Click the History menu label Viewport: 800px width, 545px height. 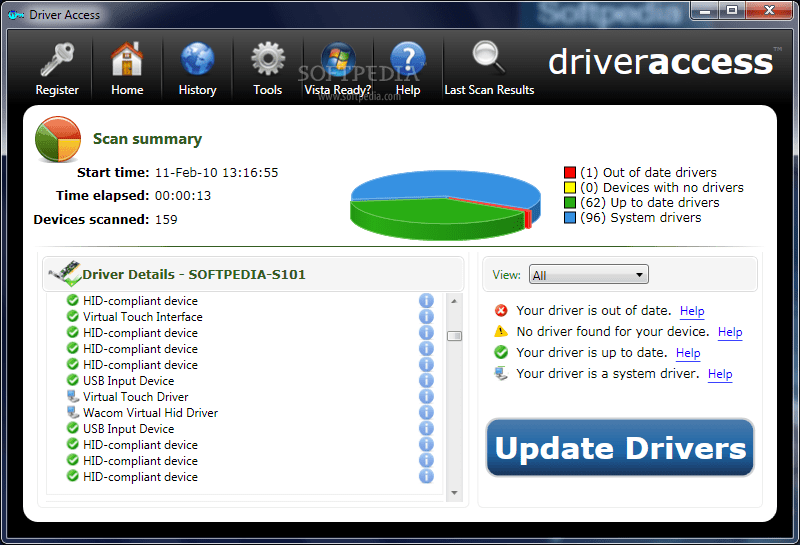tap(197, 90)
